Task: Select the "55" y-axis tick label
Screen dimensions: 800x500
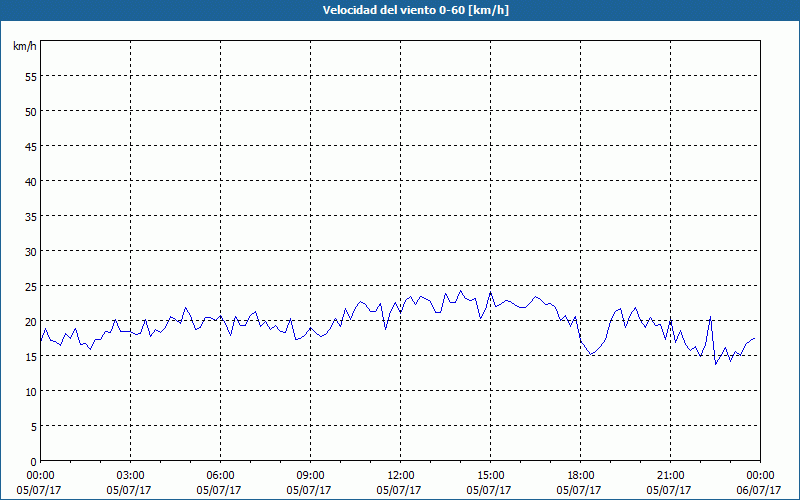Action: click(x=31, y=77)
